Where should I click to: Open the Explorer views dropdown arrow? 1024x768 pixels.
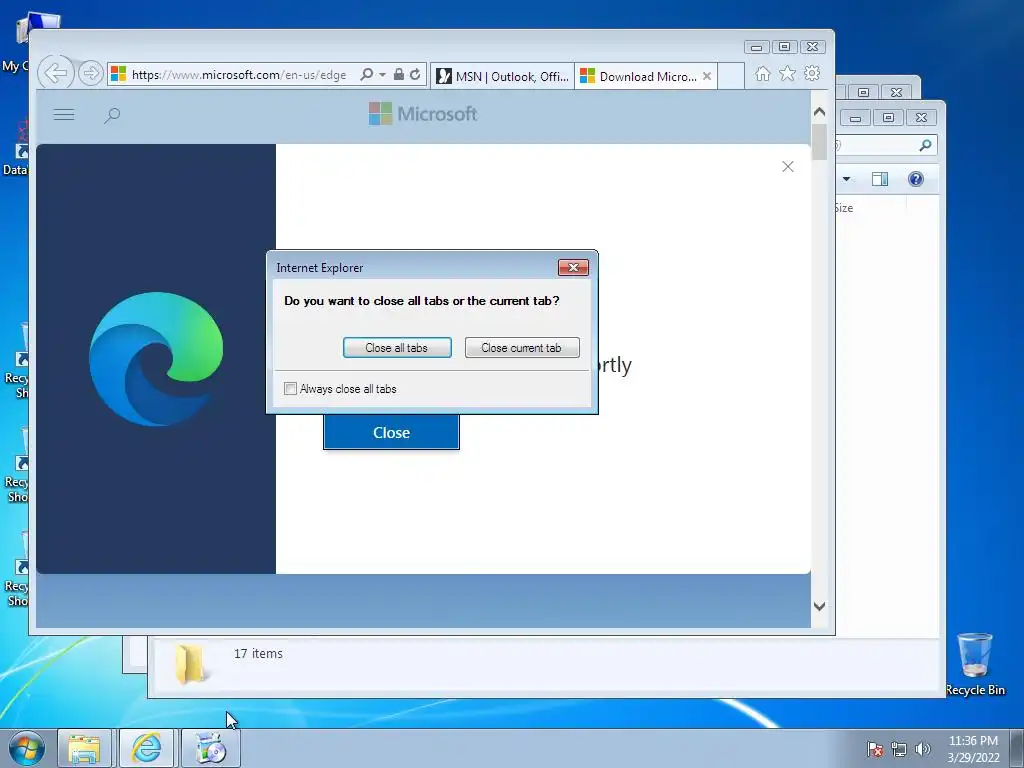[x=846, y=179]
